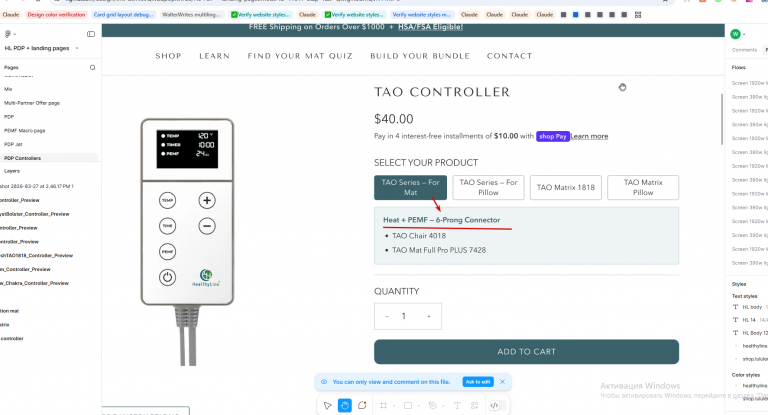Image resolution: width=768 pixels, height=415 pixels.
Task: Select TAO Series – For Mat option
Action: [410, 187]
